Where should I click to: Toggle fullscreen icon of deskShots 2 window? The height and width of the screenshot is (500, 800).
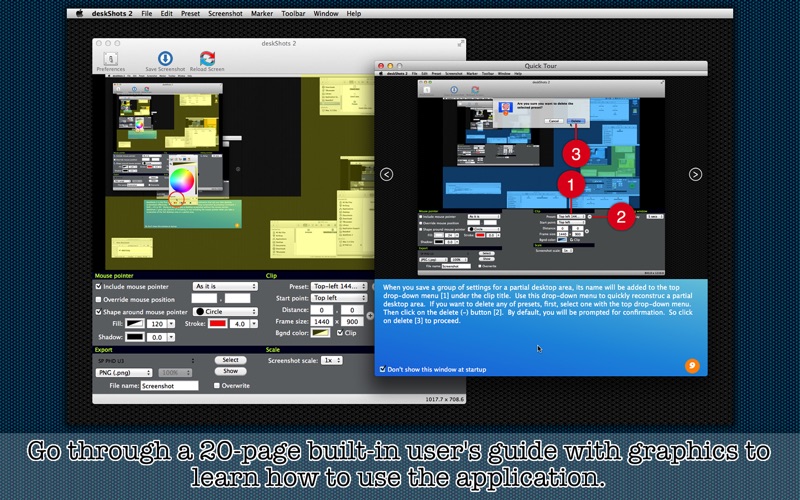point(461,43)
